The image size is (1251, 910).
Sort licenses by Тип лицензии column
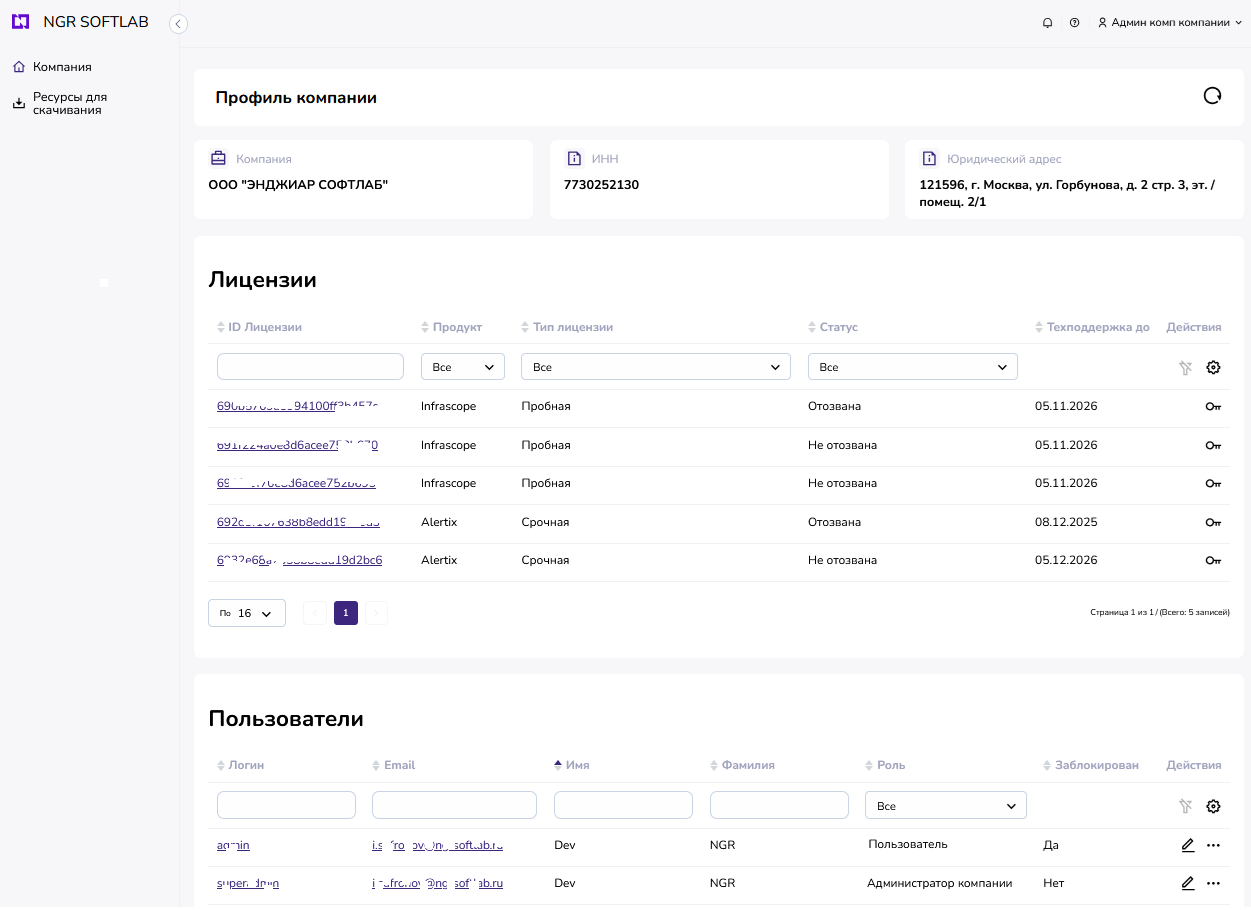pos(567,327)
